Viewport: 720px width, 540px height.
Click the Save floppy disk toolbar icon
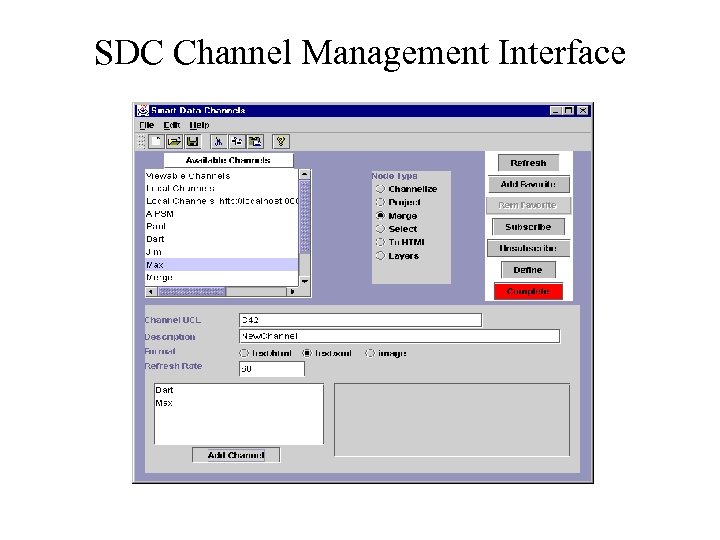click(x=192, y=141)
